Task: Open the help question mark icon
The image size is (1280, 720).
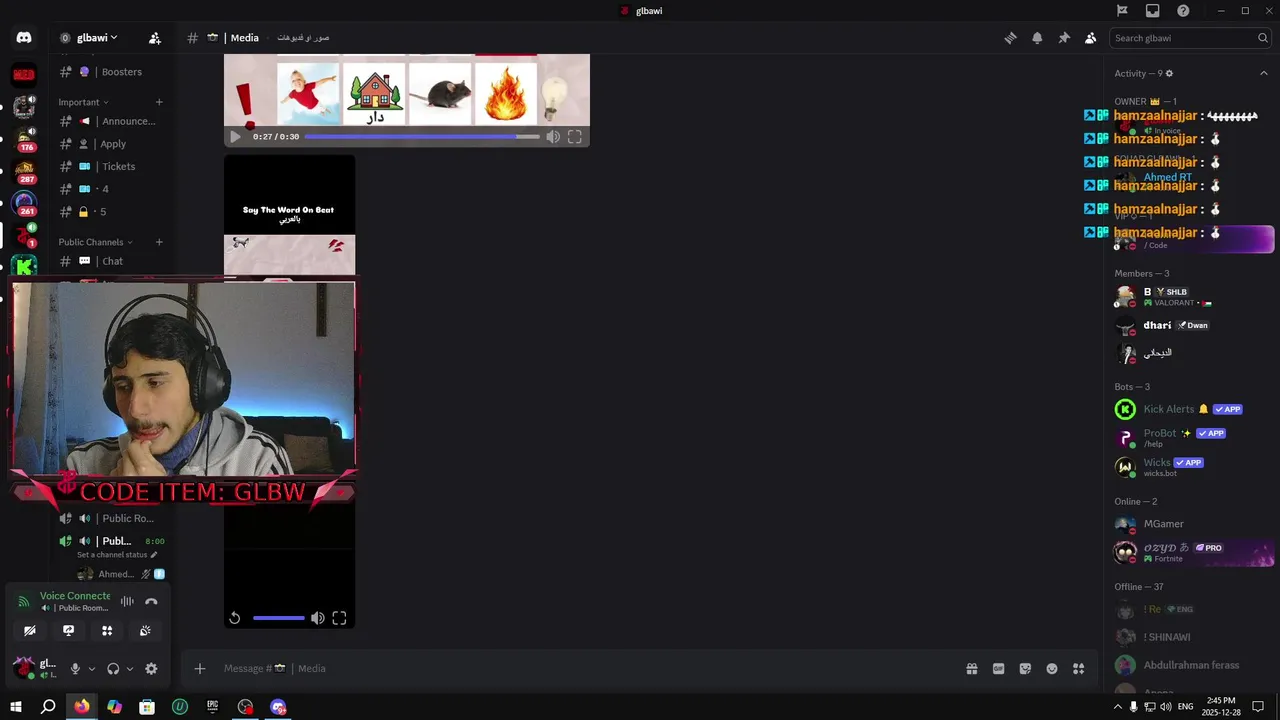Action: (1183, 11)
